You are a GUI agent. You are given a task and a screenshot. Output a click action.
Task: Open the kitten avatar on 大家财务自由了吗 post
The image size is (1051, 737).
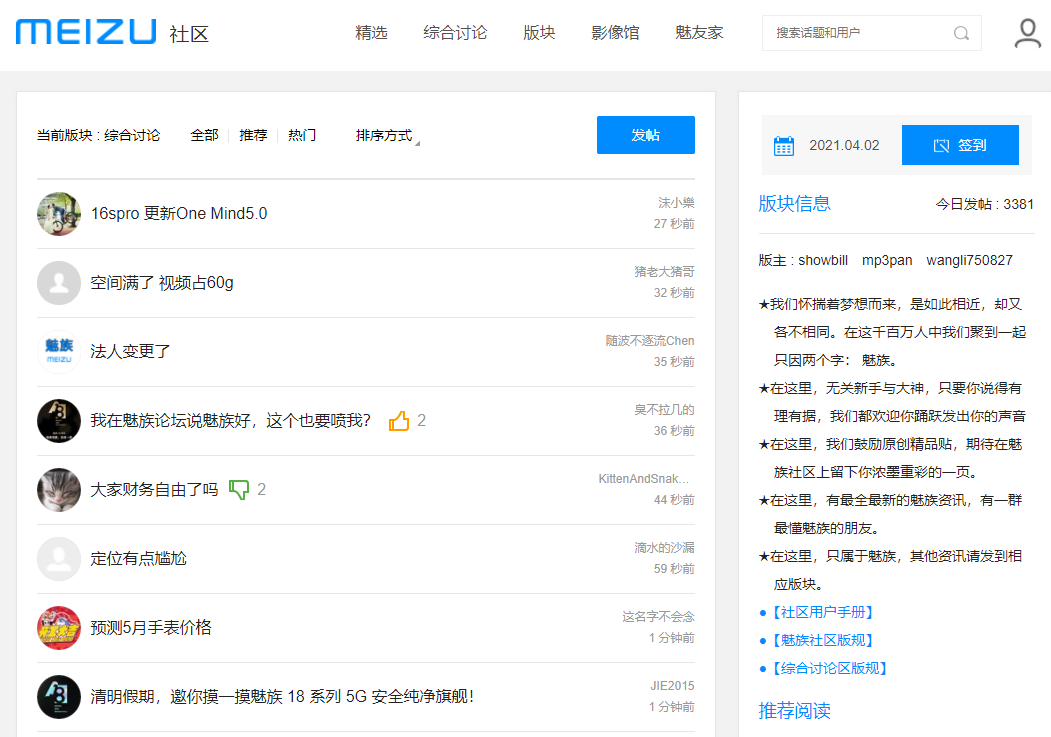click(x=58, y=490)
